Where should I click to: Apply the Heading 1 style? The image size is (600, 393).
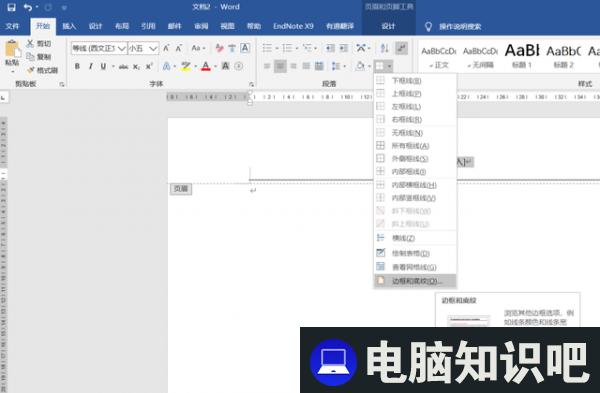pyautogui.click(x=522, y=56)
